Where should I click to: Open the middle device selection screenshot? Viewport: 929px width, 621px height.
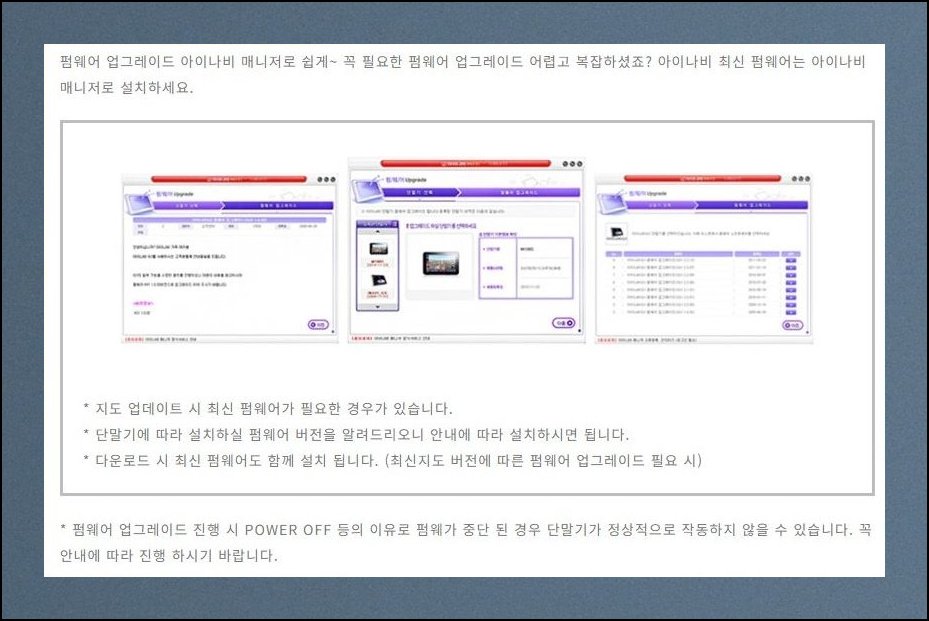466,250
